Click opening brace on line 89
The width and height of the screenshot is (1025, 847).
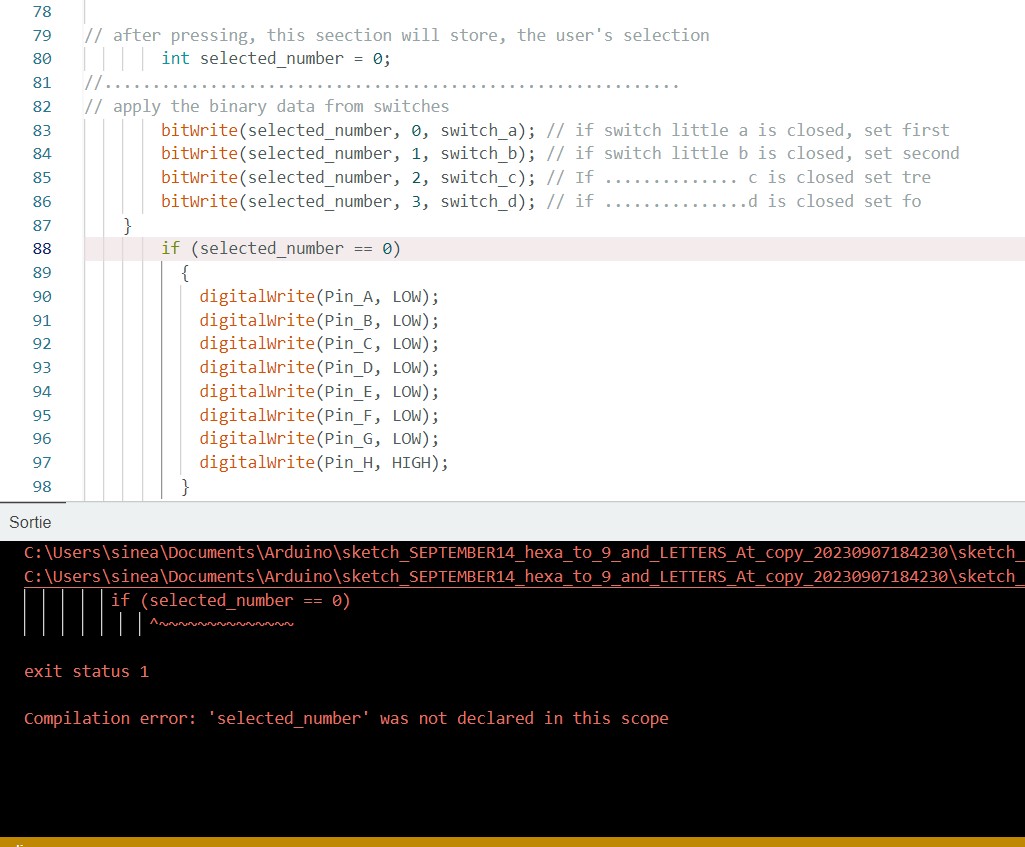pyautogui.click(x=185, y=273)
